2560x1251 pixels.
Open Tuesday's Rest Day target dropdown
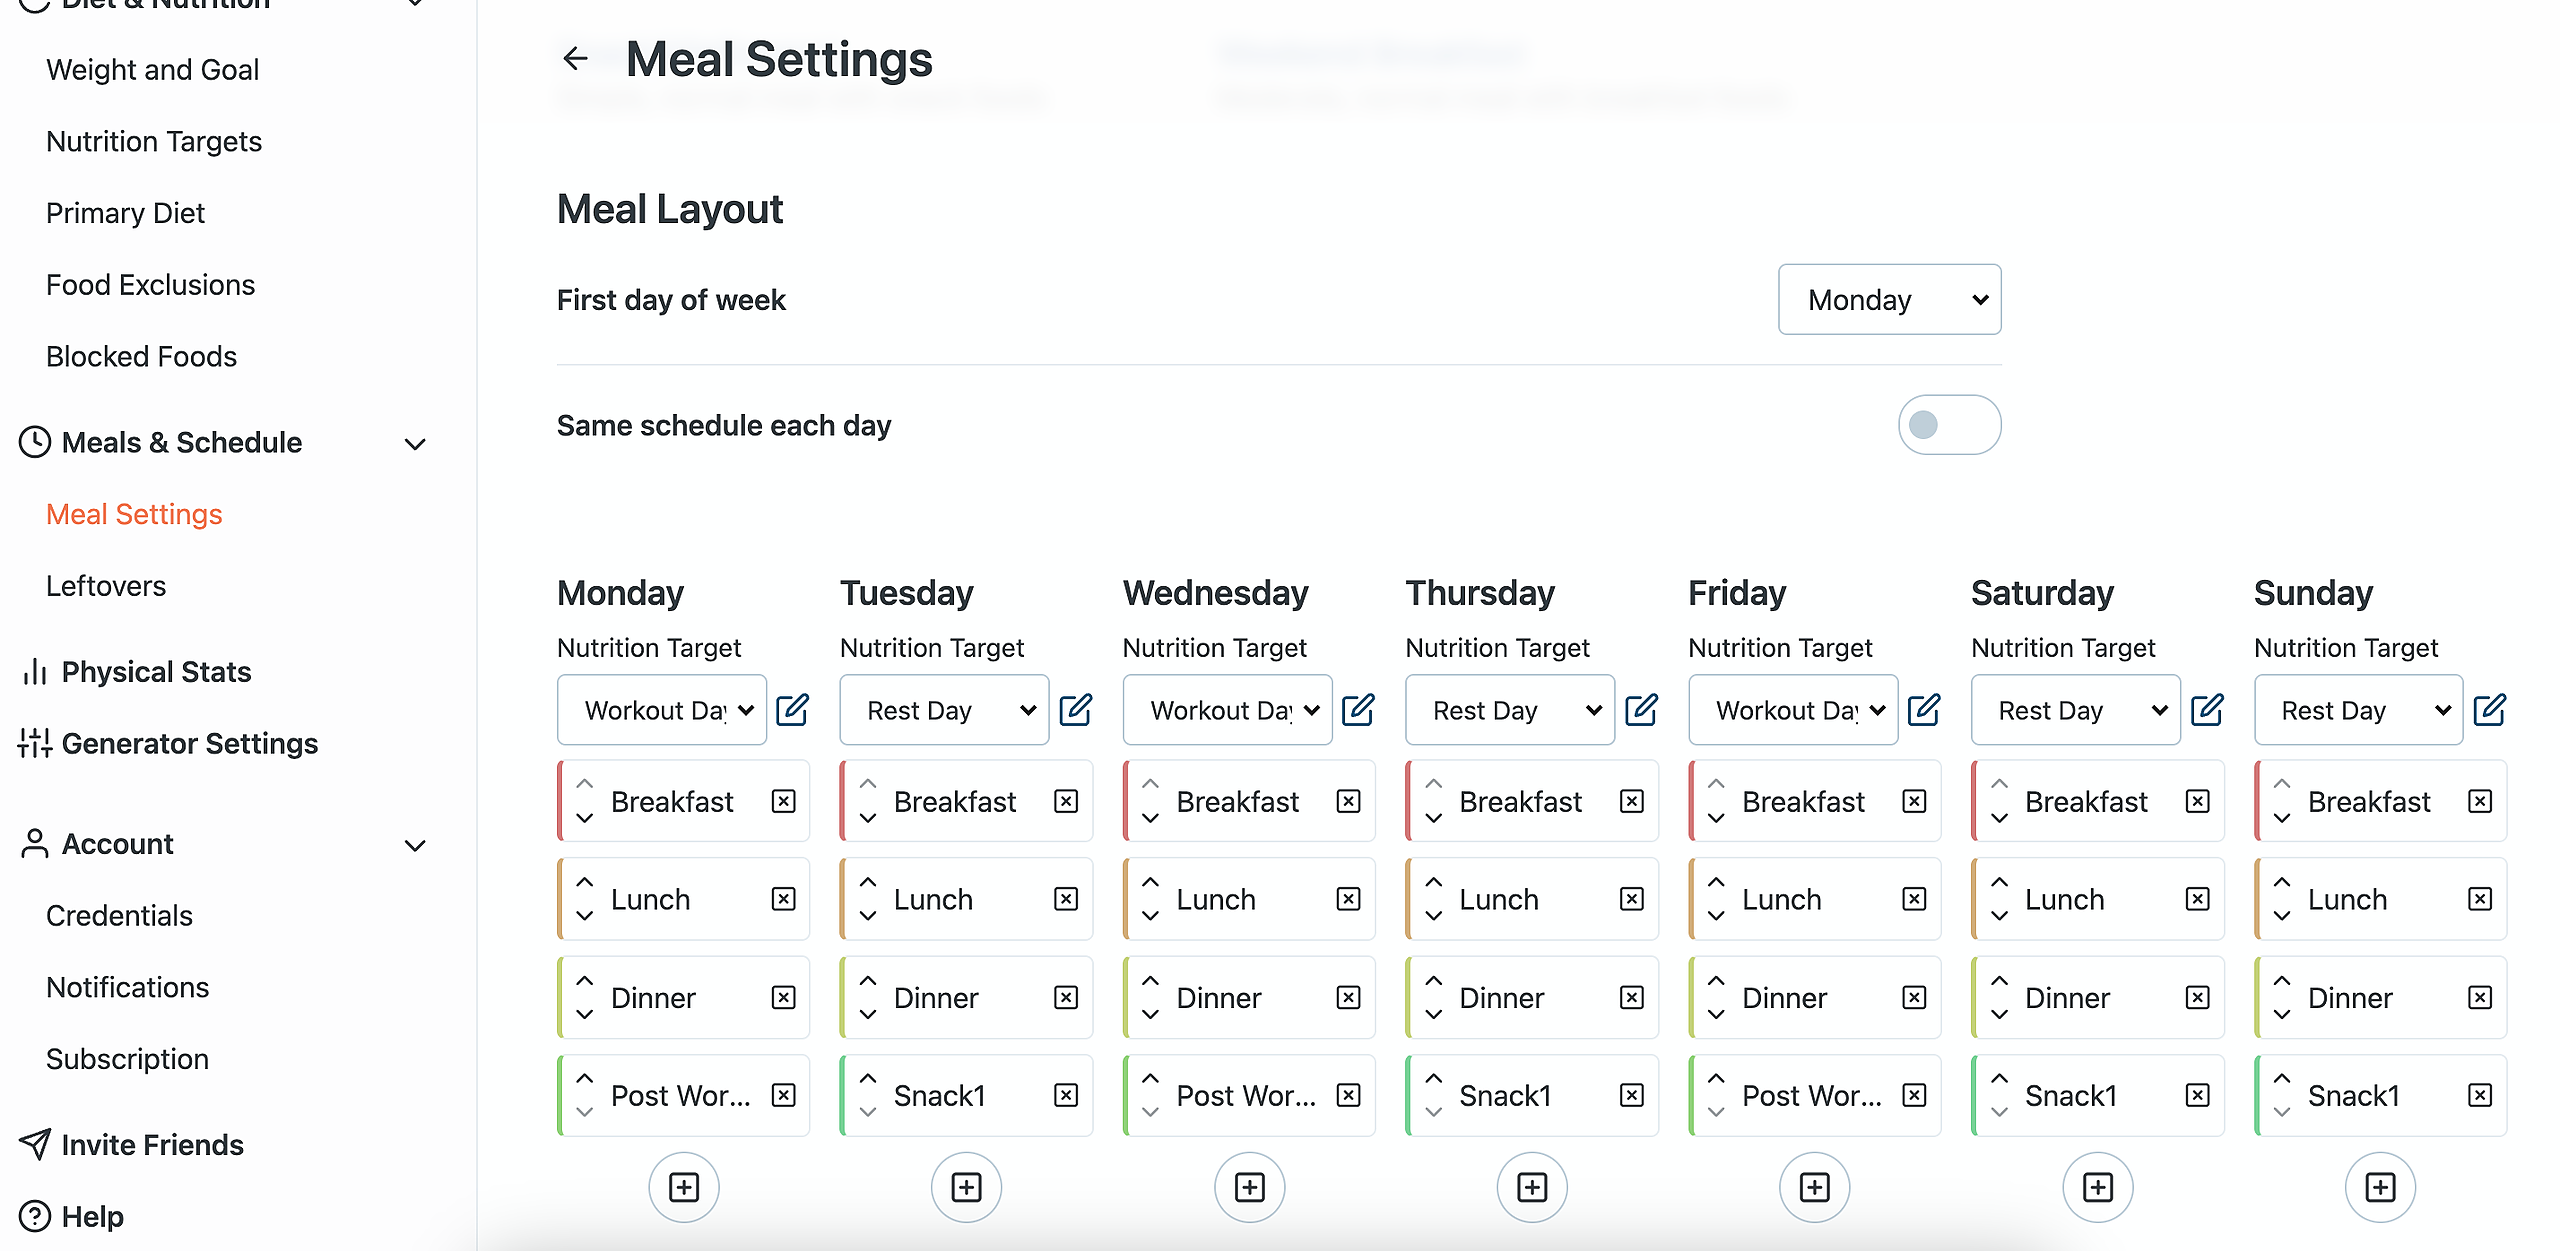pyautogui.click(x=944, y=710)
